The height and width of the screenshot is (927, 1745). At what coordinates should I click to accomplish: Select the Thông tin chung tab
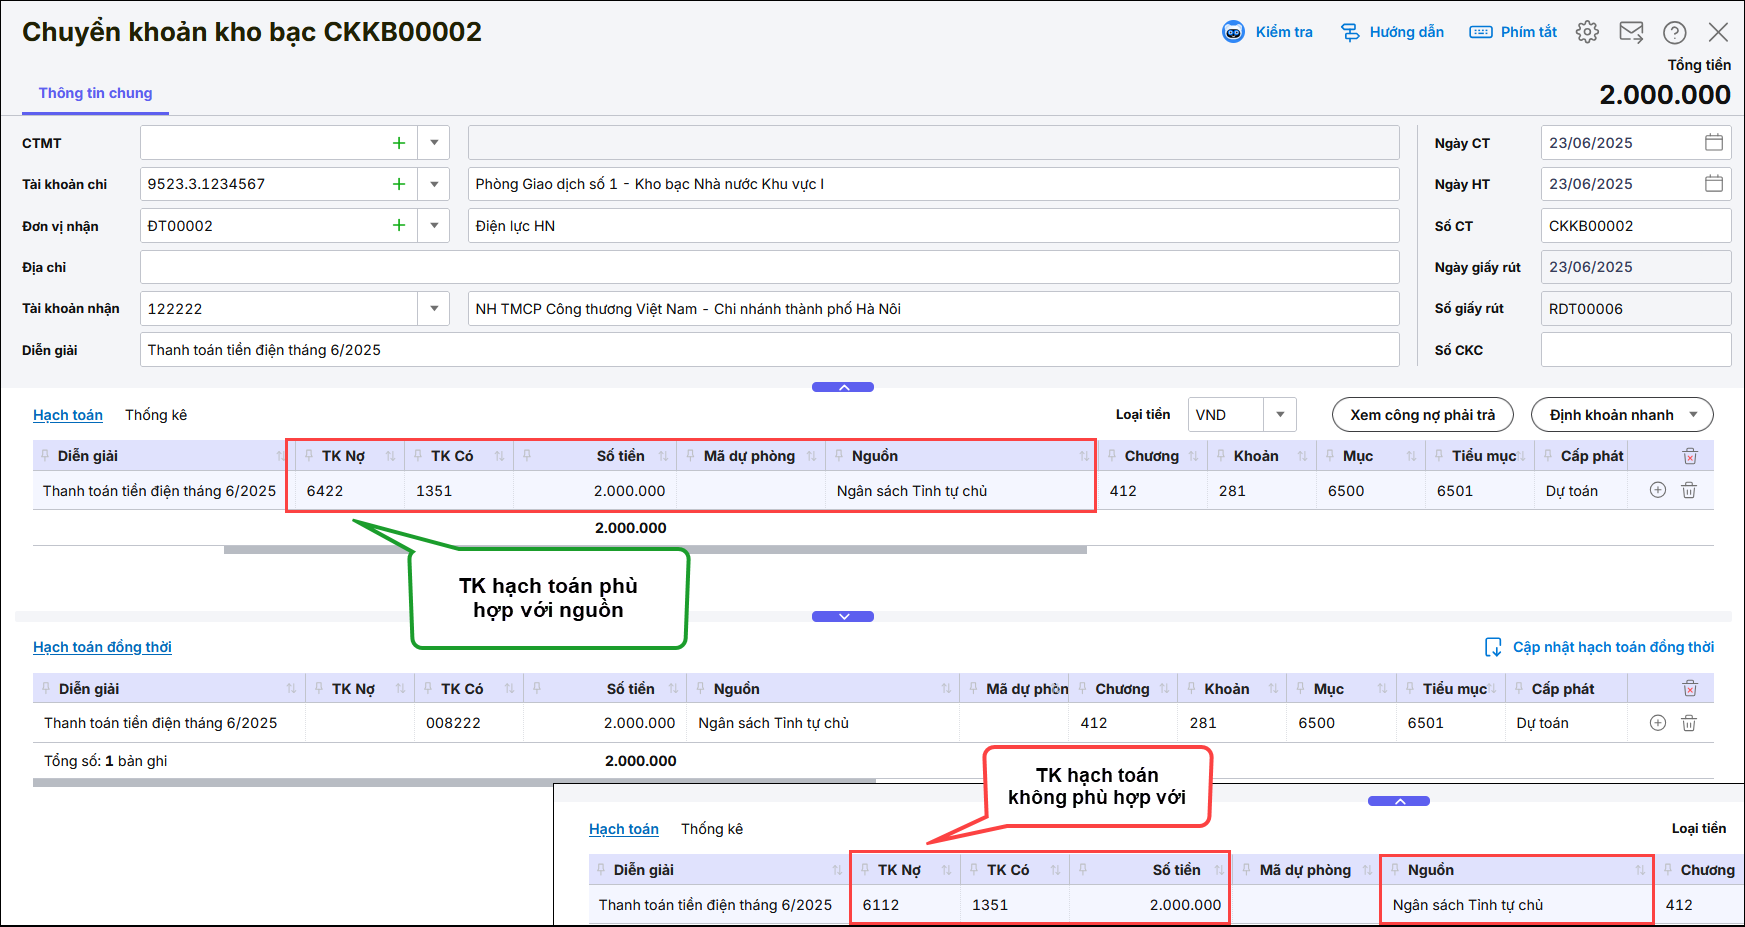pyautogui.click(x=96, y=93)
